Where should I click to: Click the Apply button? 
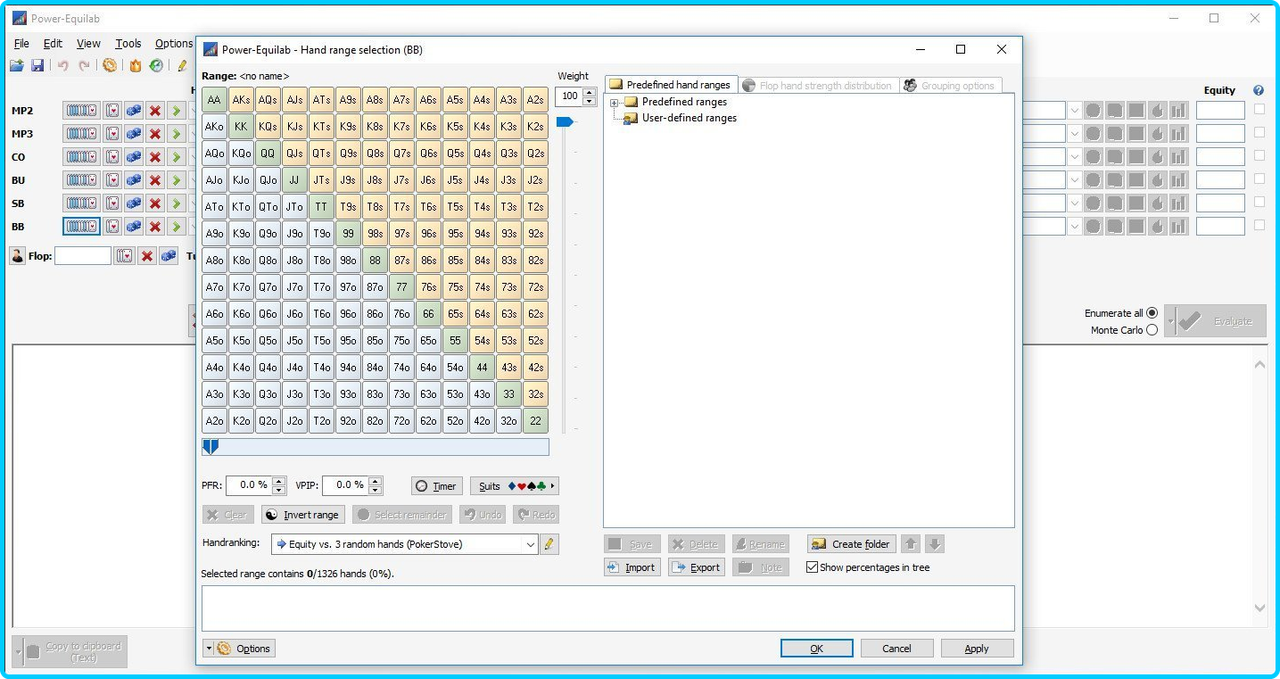(977, 648)
